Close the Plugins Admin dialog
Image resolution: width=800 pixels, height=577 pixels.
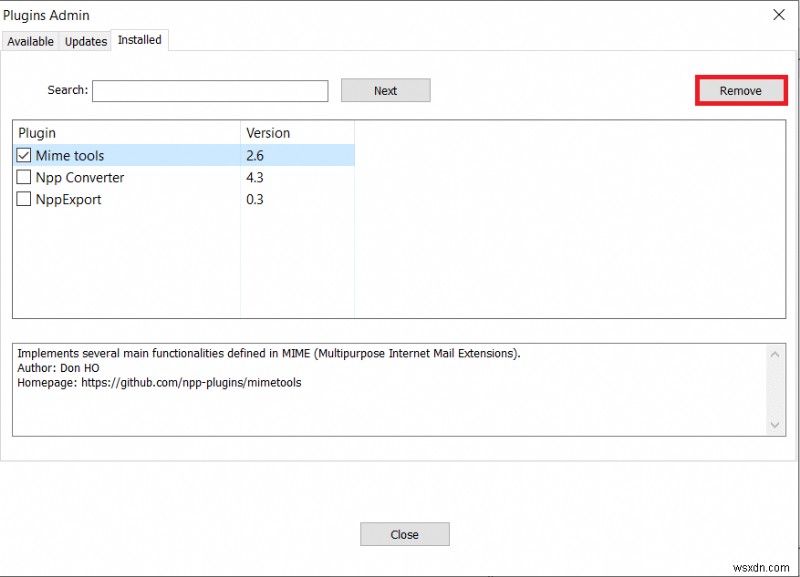coord(404,533)
